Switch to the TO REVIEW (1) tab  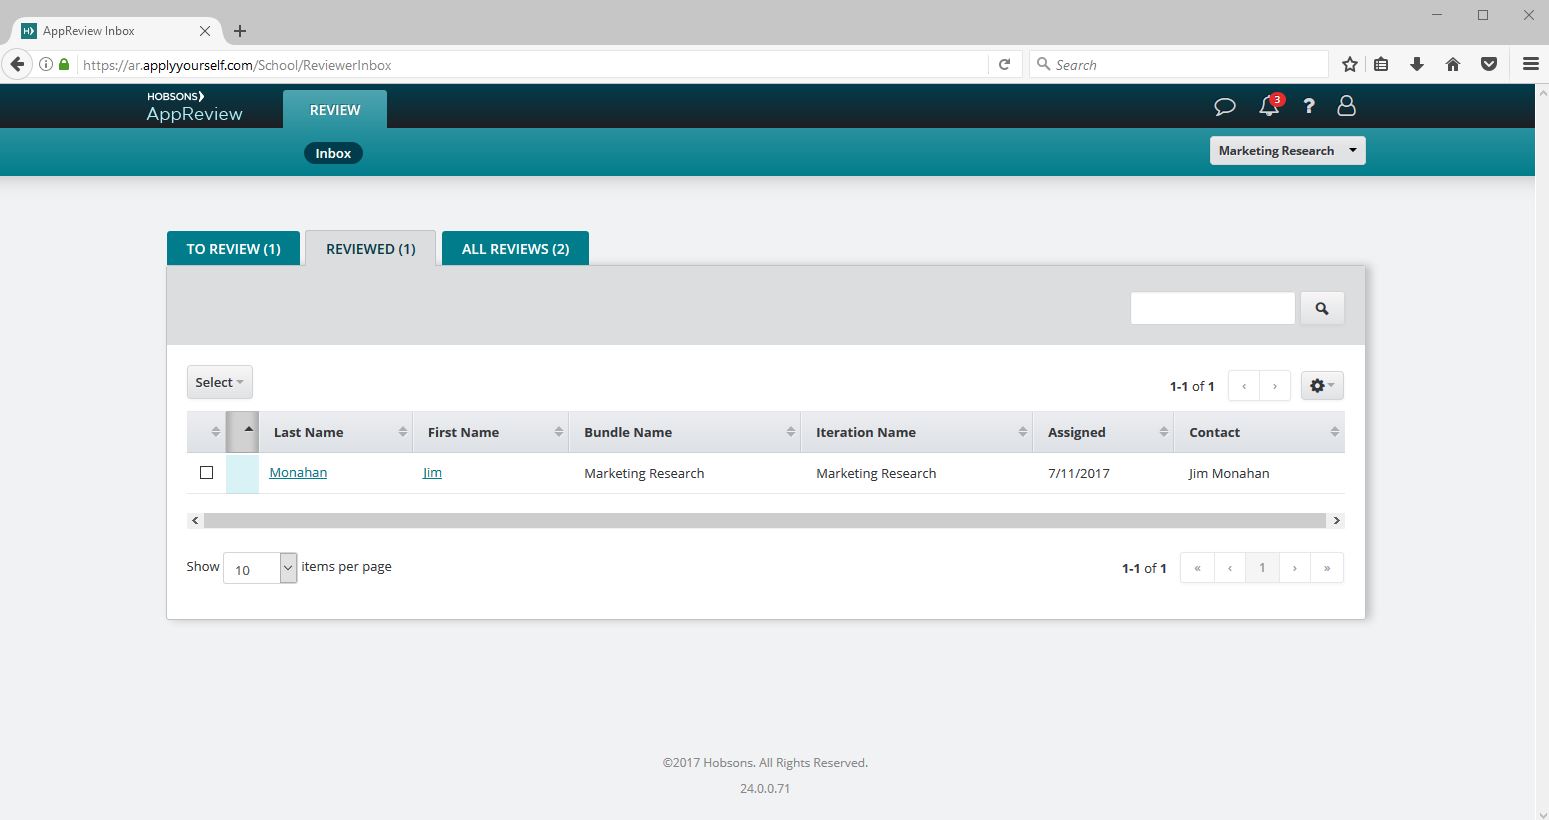tap(233, 249)
